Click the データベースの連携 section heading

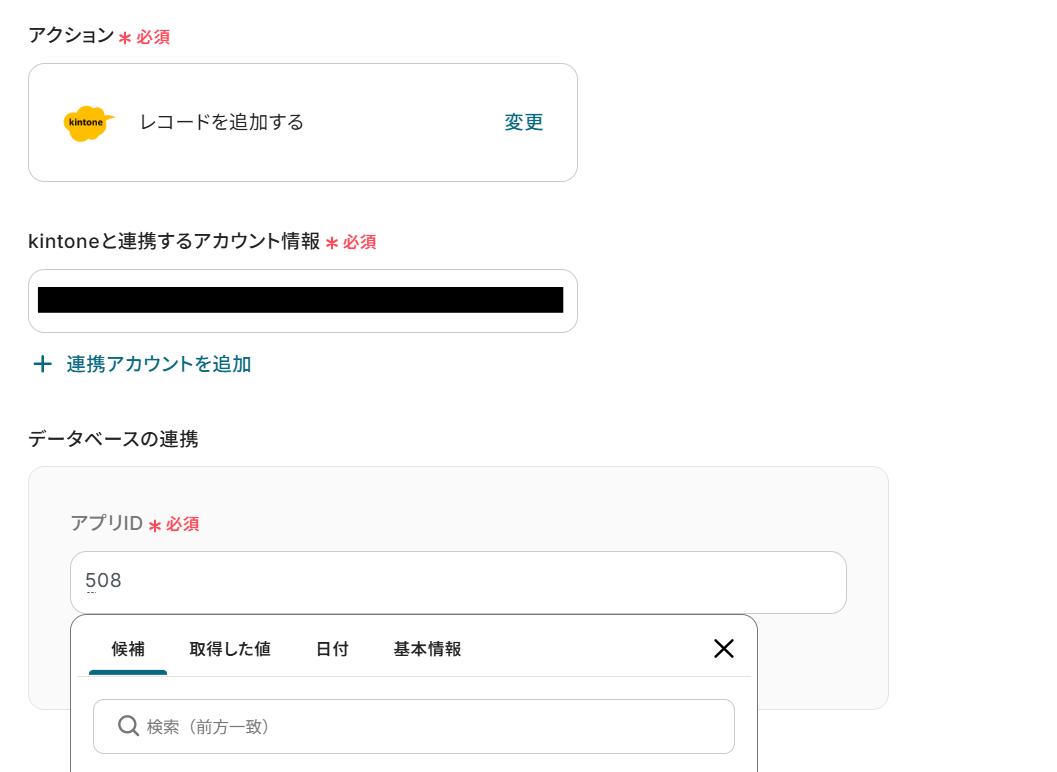[113, 439]
